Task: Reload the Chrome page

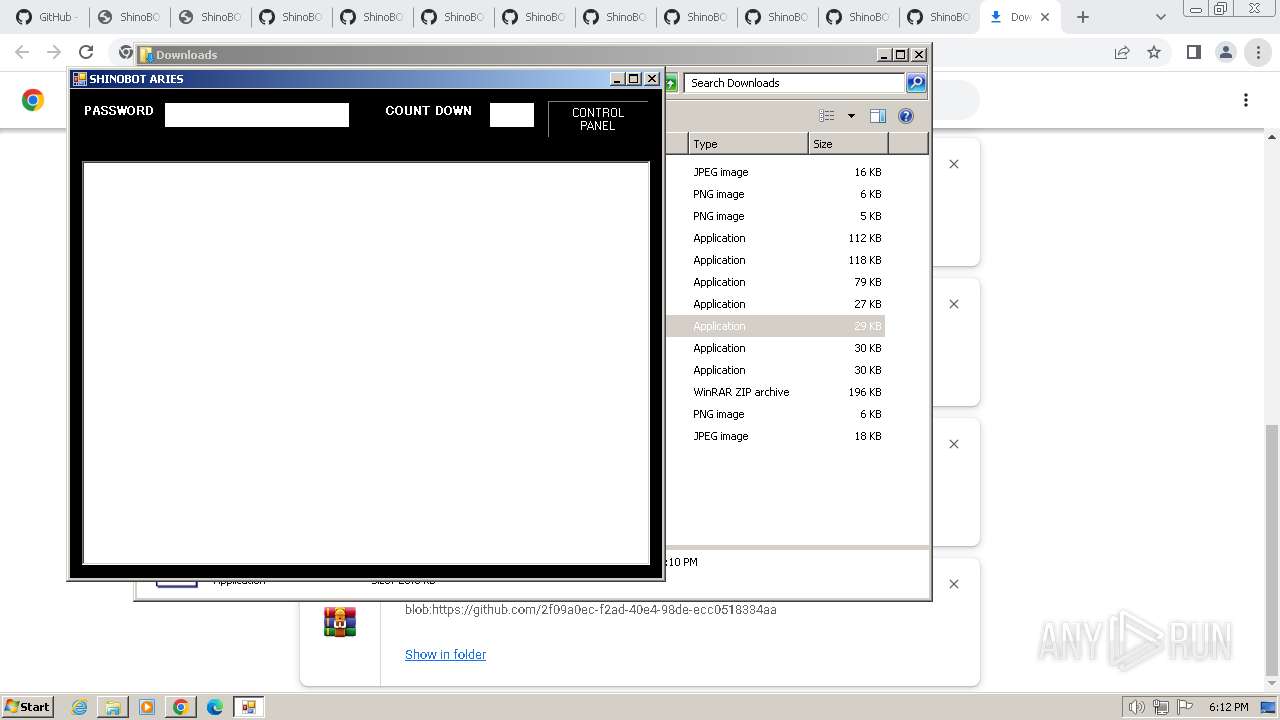Action: pos(86,53)
